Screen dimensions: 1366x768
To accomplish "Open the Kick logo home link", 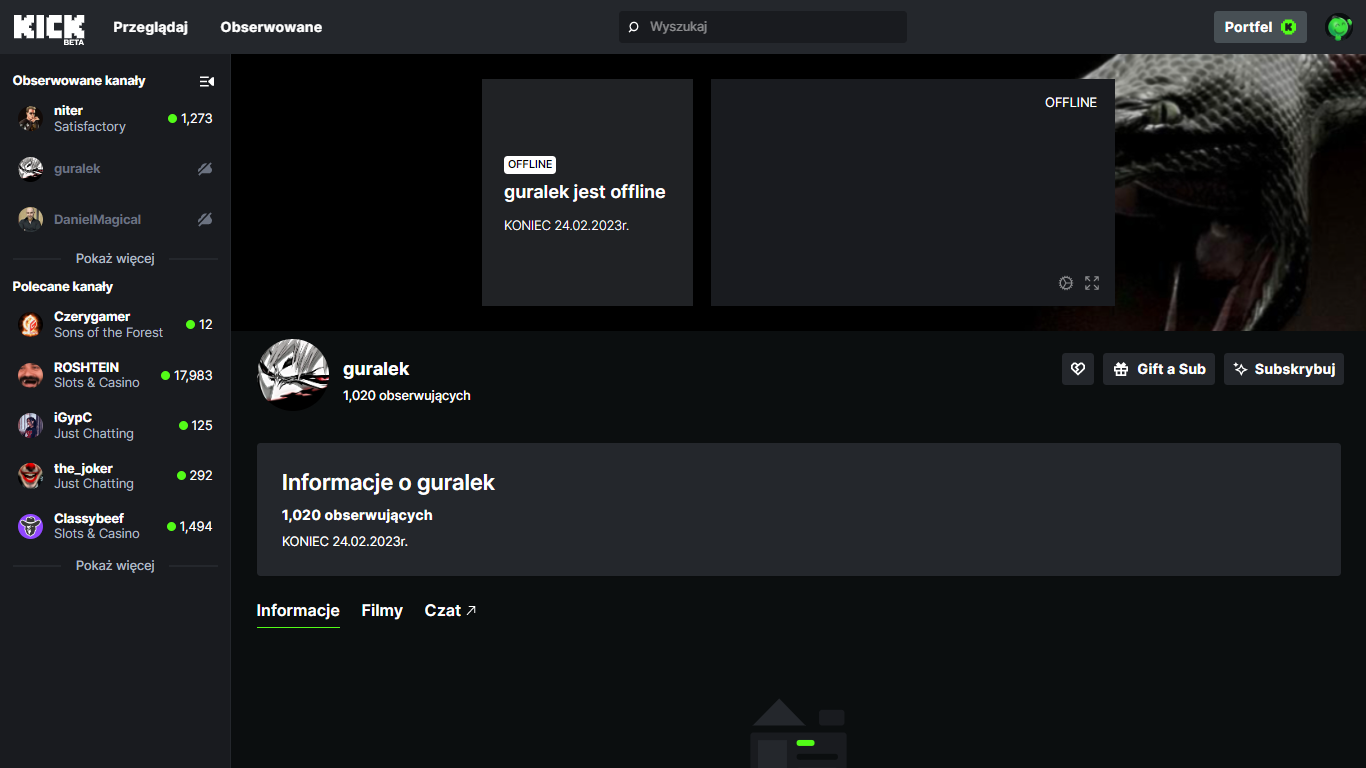I will [x=49, y=28].
